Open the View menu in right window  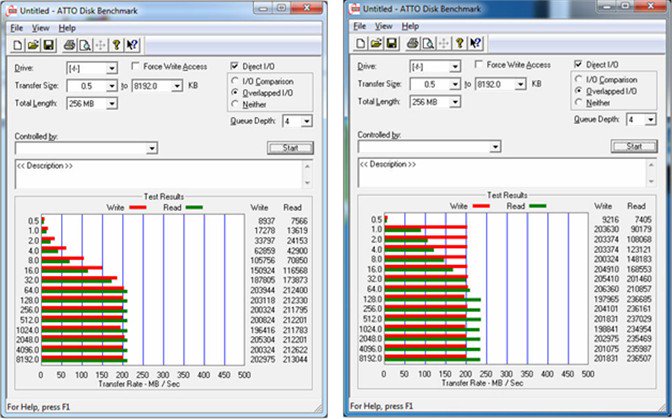tap(382, 26)
